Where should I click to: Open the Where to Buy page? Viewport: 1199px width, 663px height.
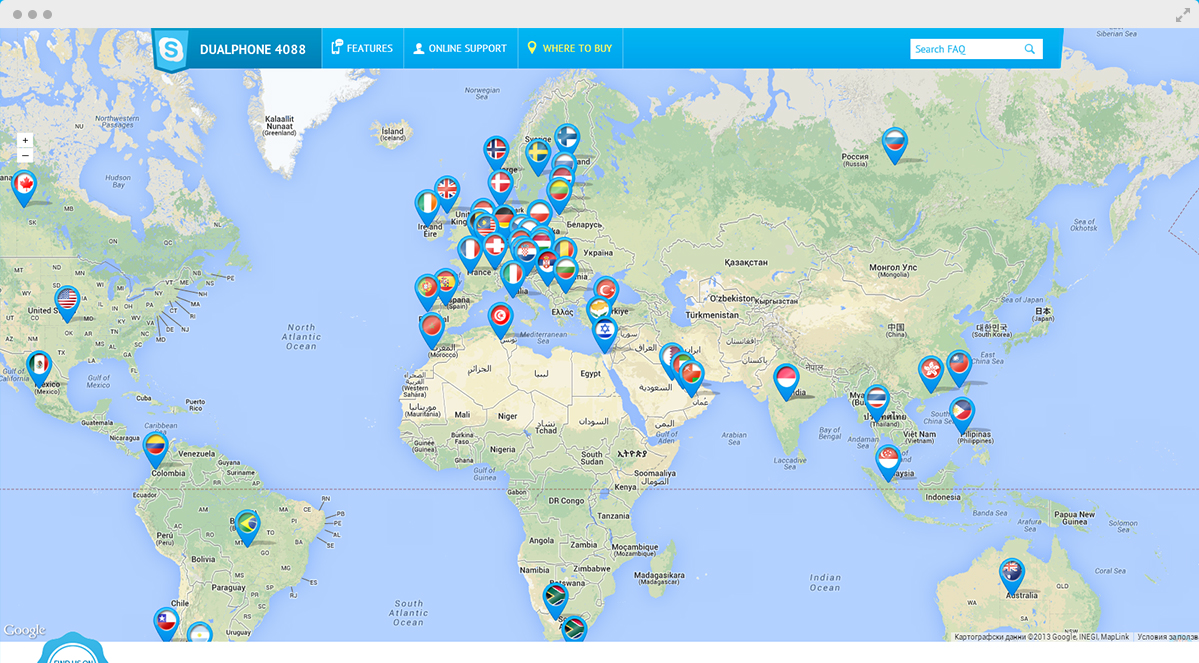pyautogui.click(x=570, y=48)
